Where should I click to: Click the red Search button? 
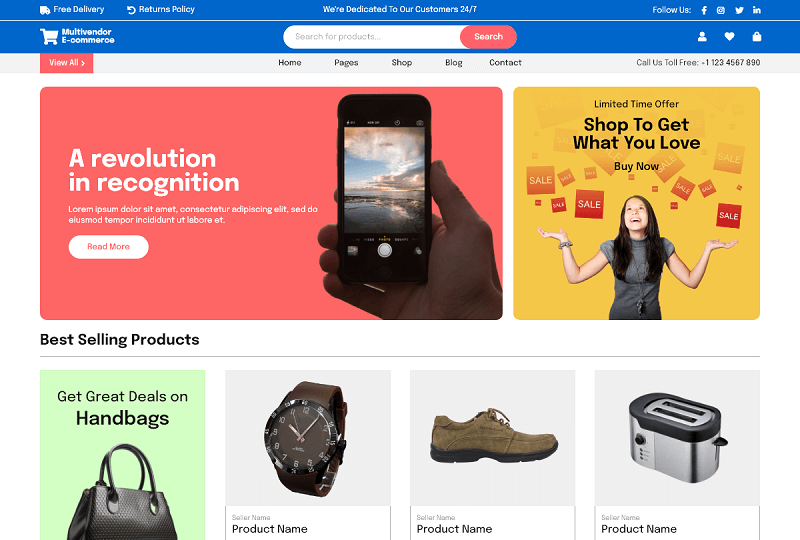point(488,37)
